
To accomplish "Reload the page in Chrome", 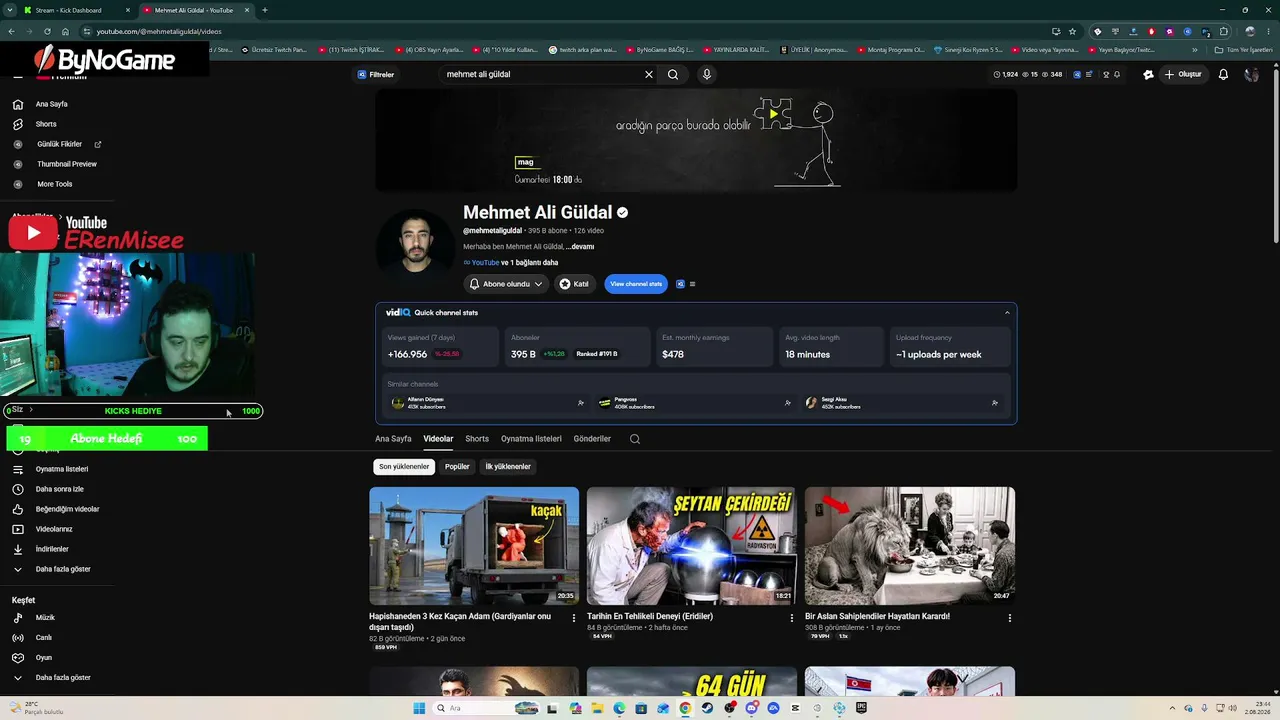I will (x=47, y=31).
